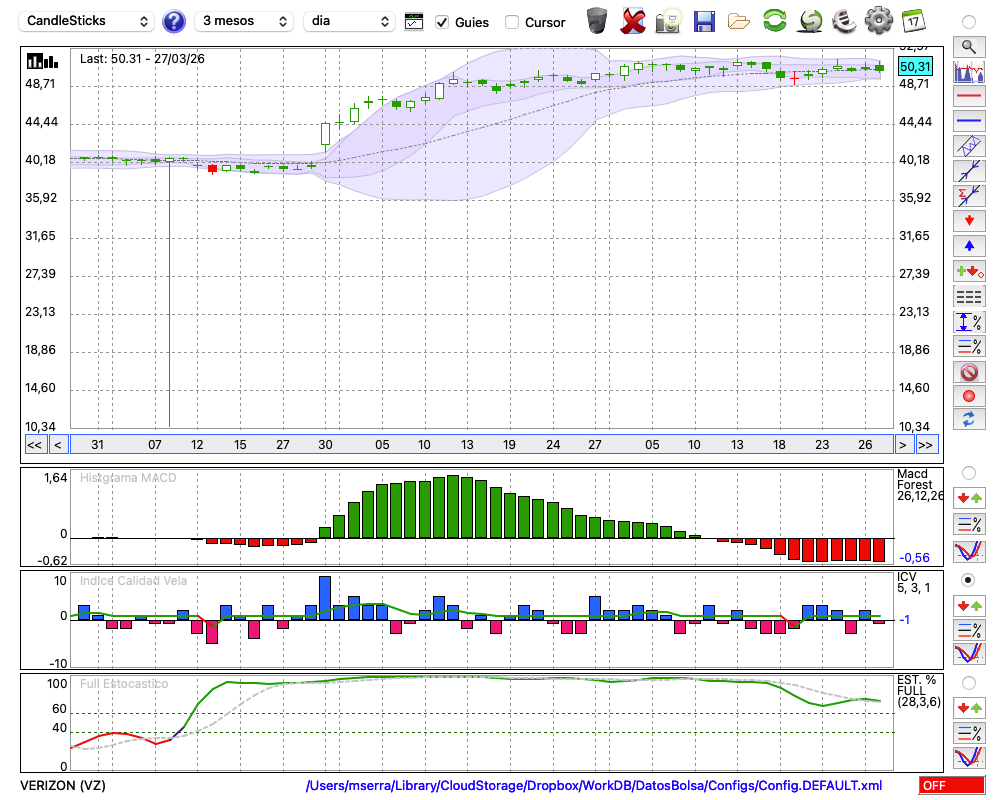Select the radio button beside Macd Forest panel
1000x800 pixels.
point(968,472)
